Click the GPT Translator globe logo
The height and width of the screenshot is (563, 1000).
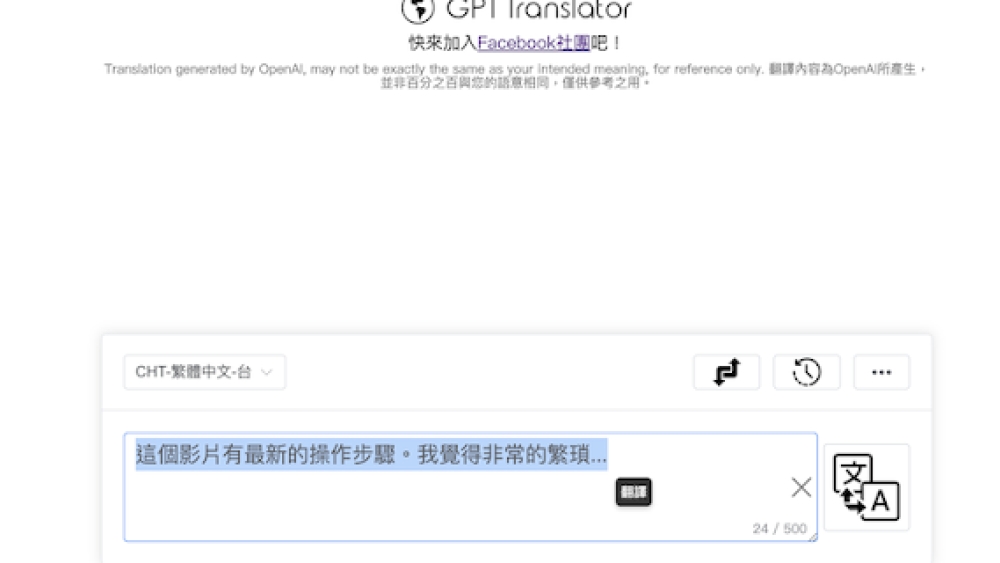418,10
